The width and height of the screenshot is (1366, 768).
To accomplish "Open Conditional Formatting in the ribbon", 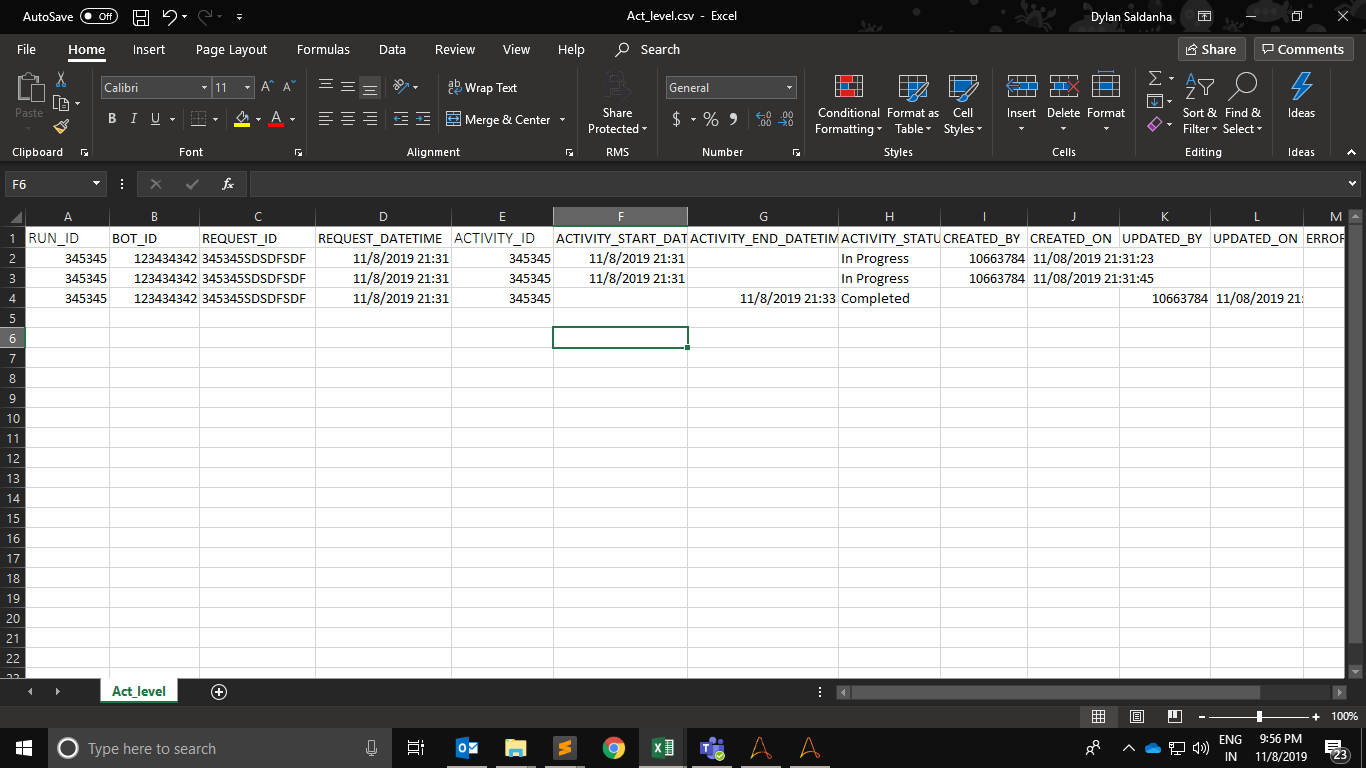I will pos(848,105).
